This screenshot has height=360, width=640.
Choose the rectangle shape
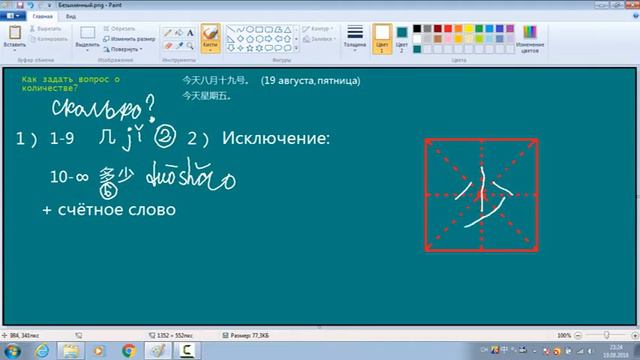[259, 29]
